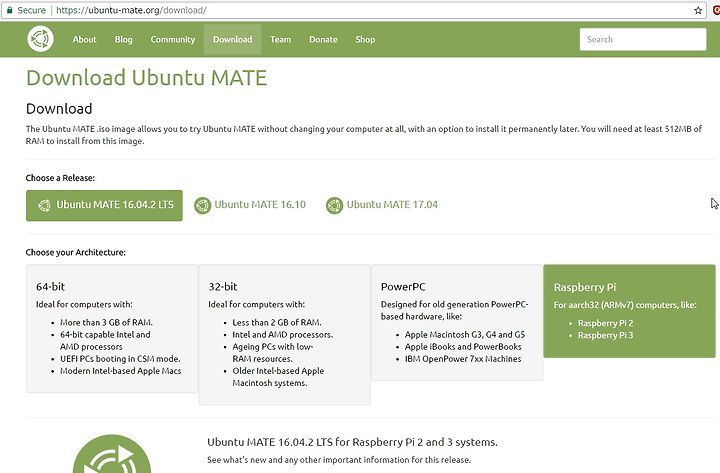Choose the Ubuntu MATE 17.04 release
The image size is (720, 473).
point(382,205)
